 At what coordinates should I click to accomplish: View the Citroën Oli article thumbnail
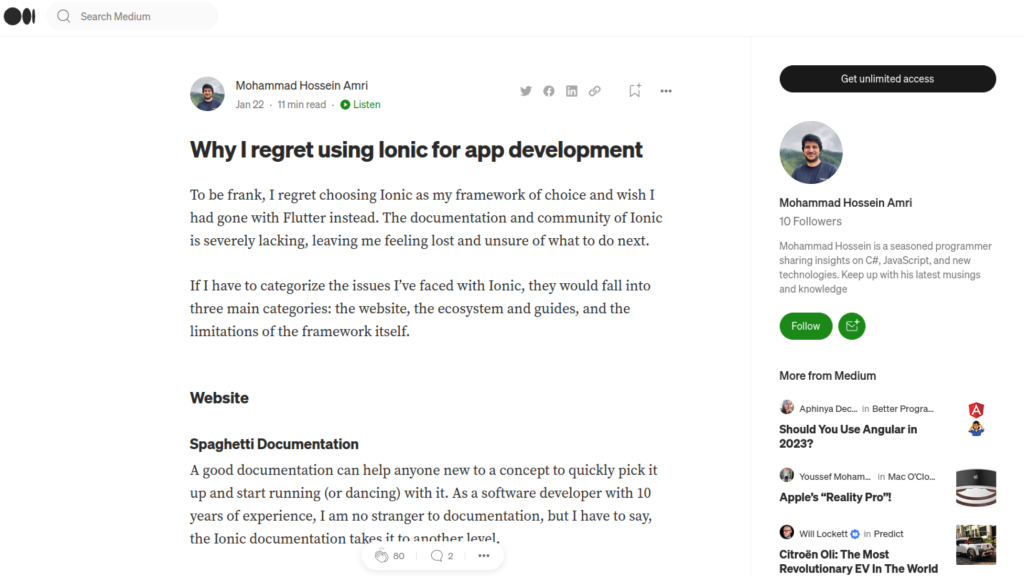tap(975, 545)
